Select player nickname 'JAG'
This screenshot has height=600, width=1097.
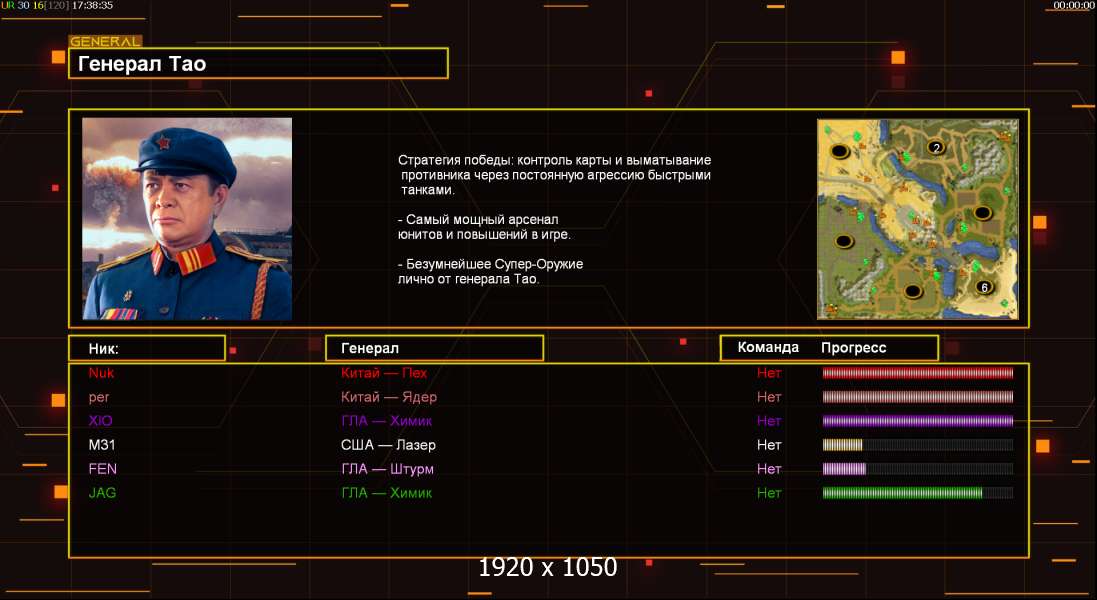click(102, 492)
